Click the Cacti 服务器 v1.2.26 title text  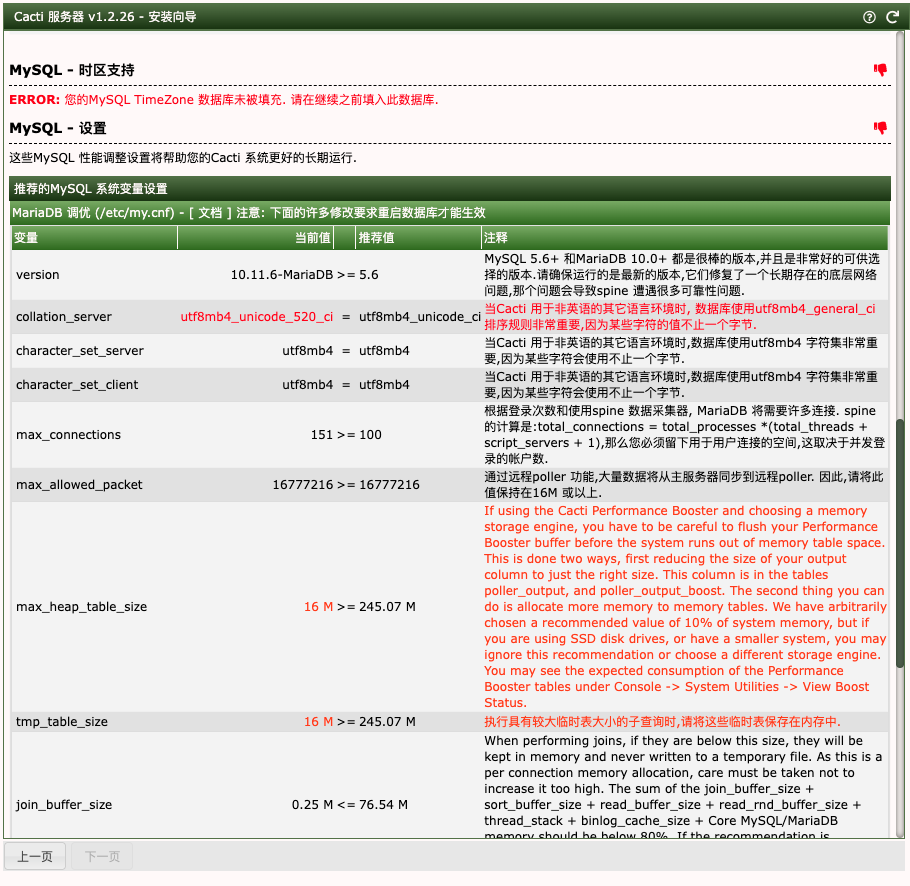(x=104, y=17)
